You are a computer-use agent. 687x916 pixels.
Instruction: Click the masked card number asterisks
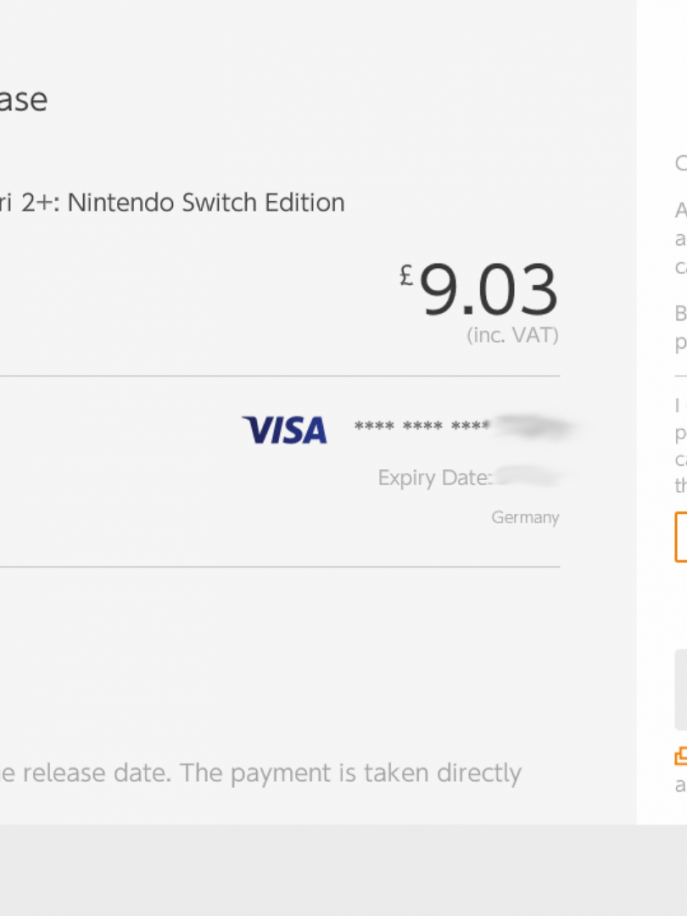click(x=421, y=428)
